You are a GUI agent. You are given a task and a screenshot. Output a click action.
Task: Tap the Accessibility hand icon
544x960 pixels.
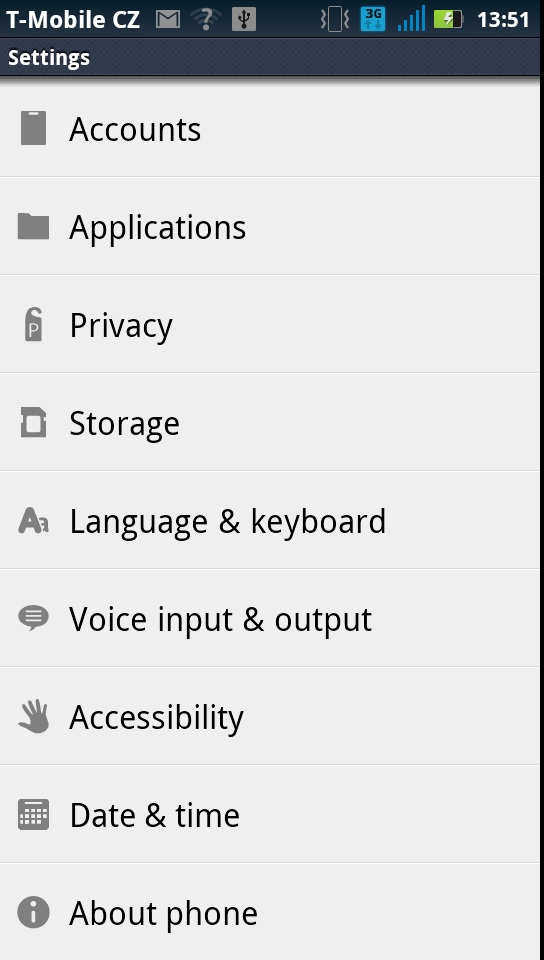[x=33, y=716]
